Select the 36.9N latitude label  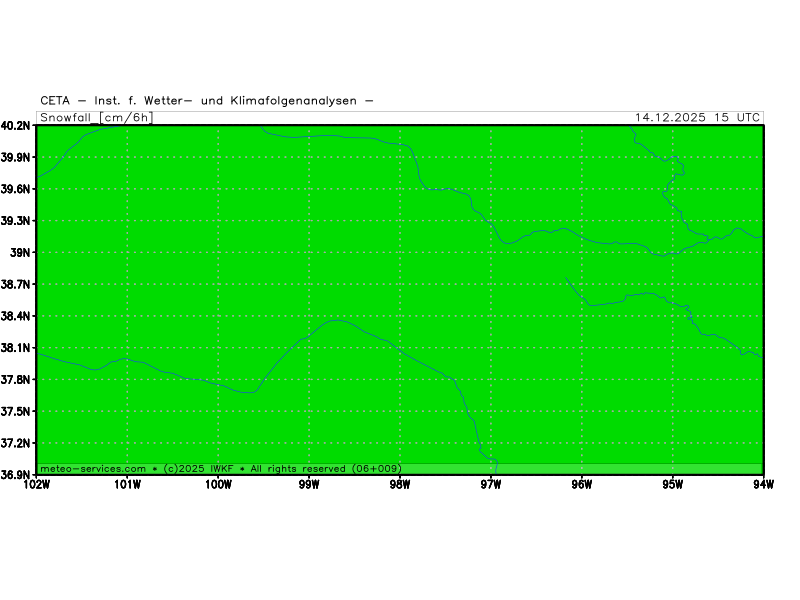[16, 474]
